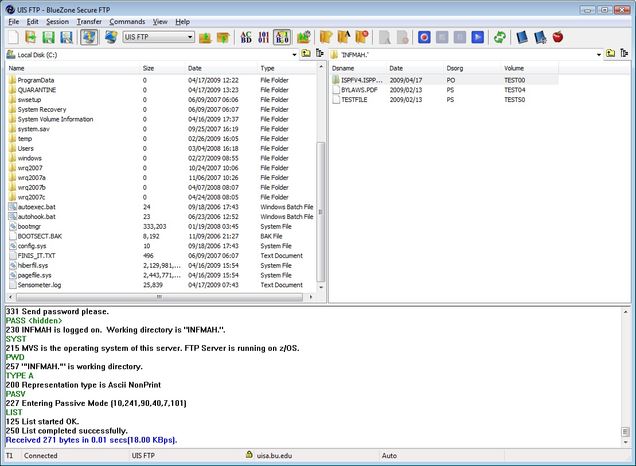The image size is (636, 466).
Task: Open the Help menu
Action: (183, 22)
